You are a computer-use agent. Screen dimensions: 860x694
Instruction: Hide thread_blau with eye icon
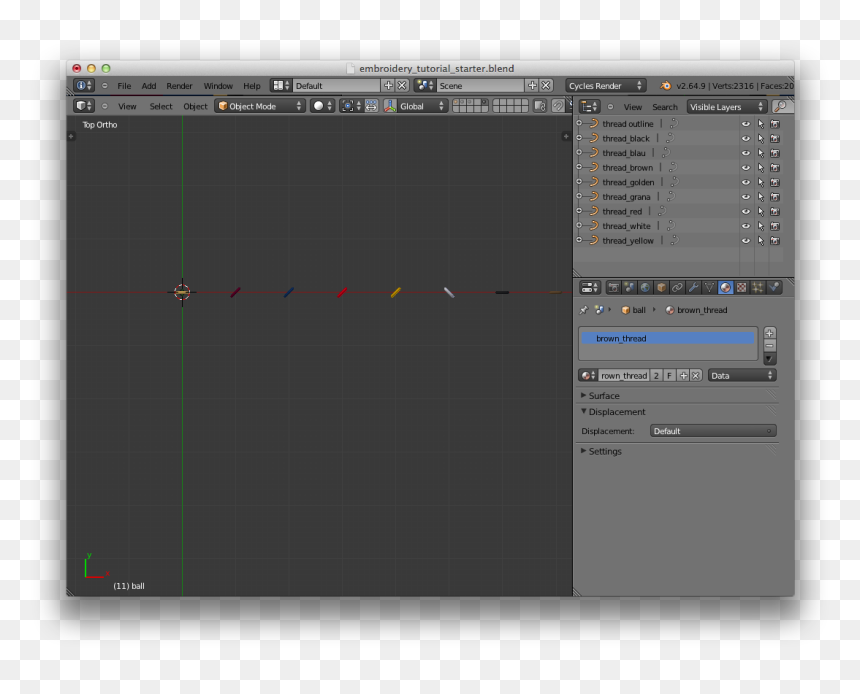point(746,153)
